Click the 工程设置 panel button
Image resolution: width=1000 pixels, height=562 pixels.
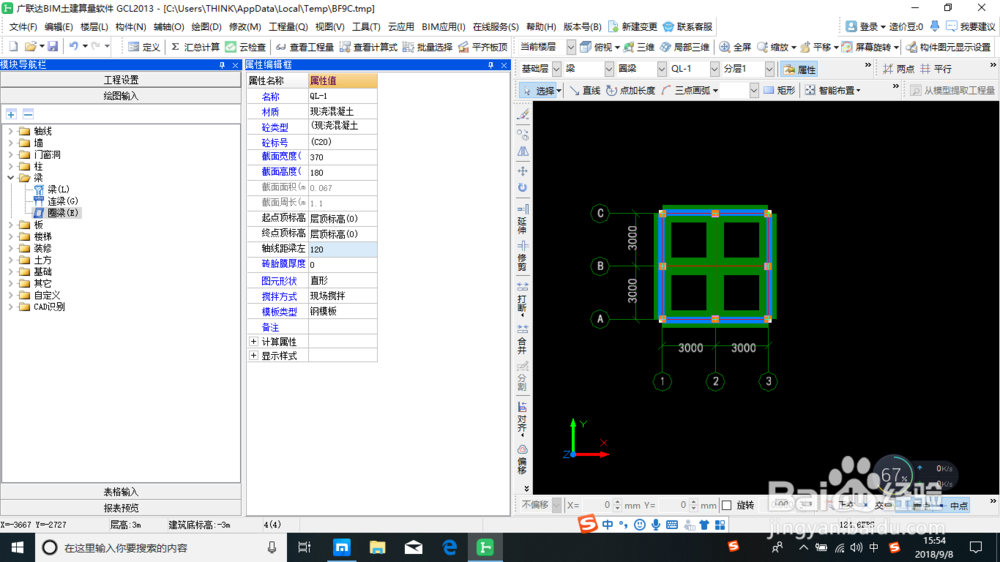121,80
